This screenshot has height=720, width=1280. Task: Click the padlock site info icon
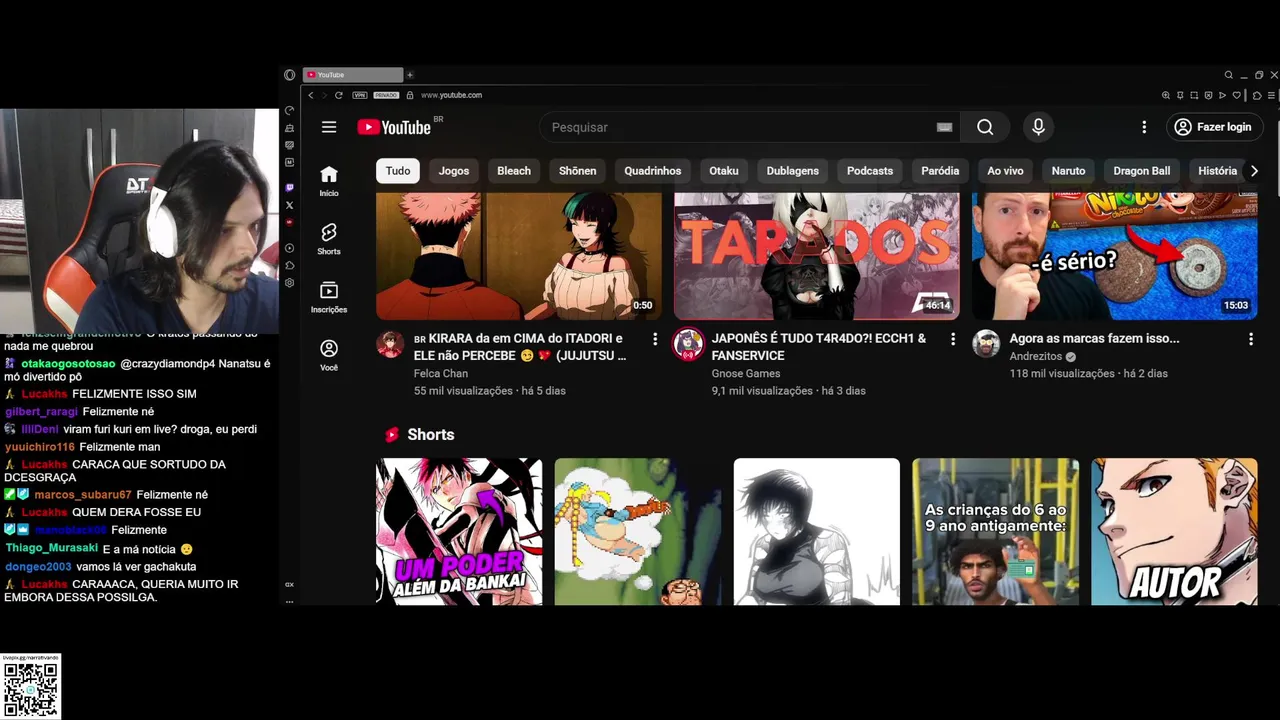pos(410,95)
